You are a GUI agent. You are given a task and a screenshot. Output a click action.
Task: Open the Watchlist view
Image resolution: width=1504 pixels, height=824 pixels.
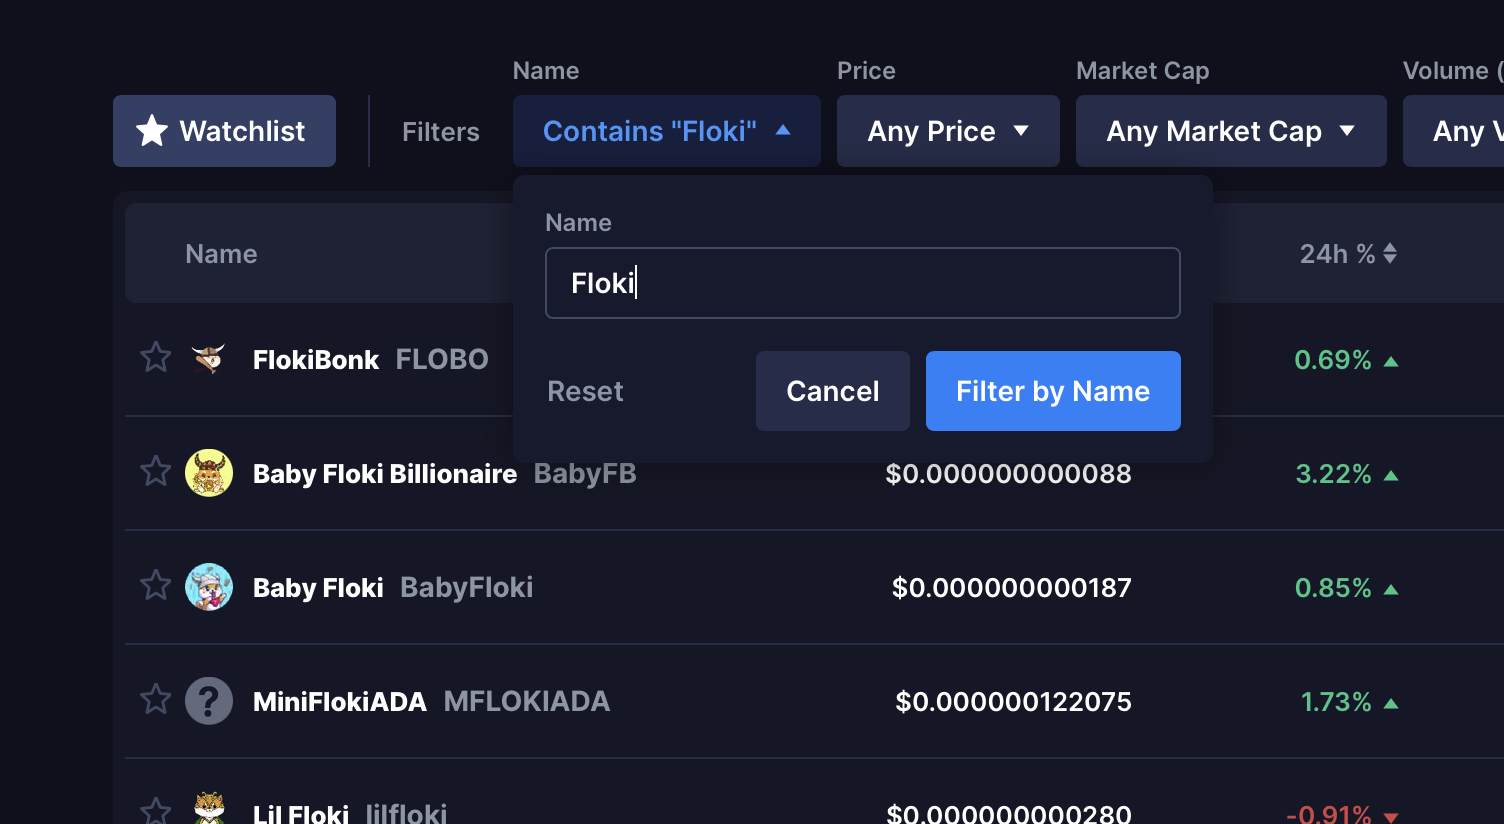tap(224, 131)
